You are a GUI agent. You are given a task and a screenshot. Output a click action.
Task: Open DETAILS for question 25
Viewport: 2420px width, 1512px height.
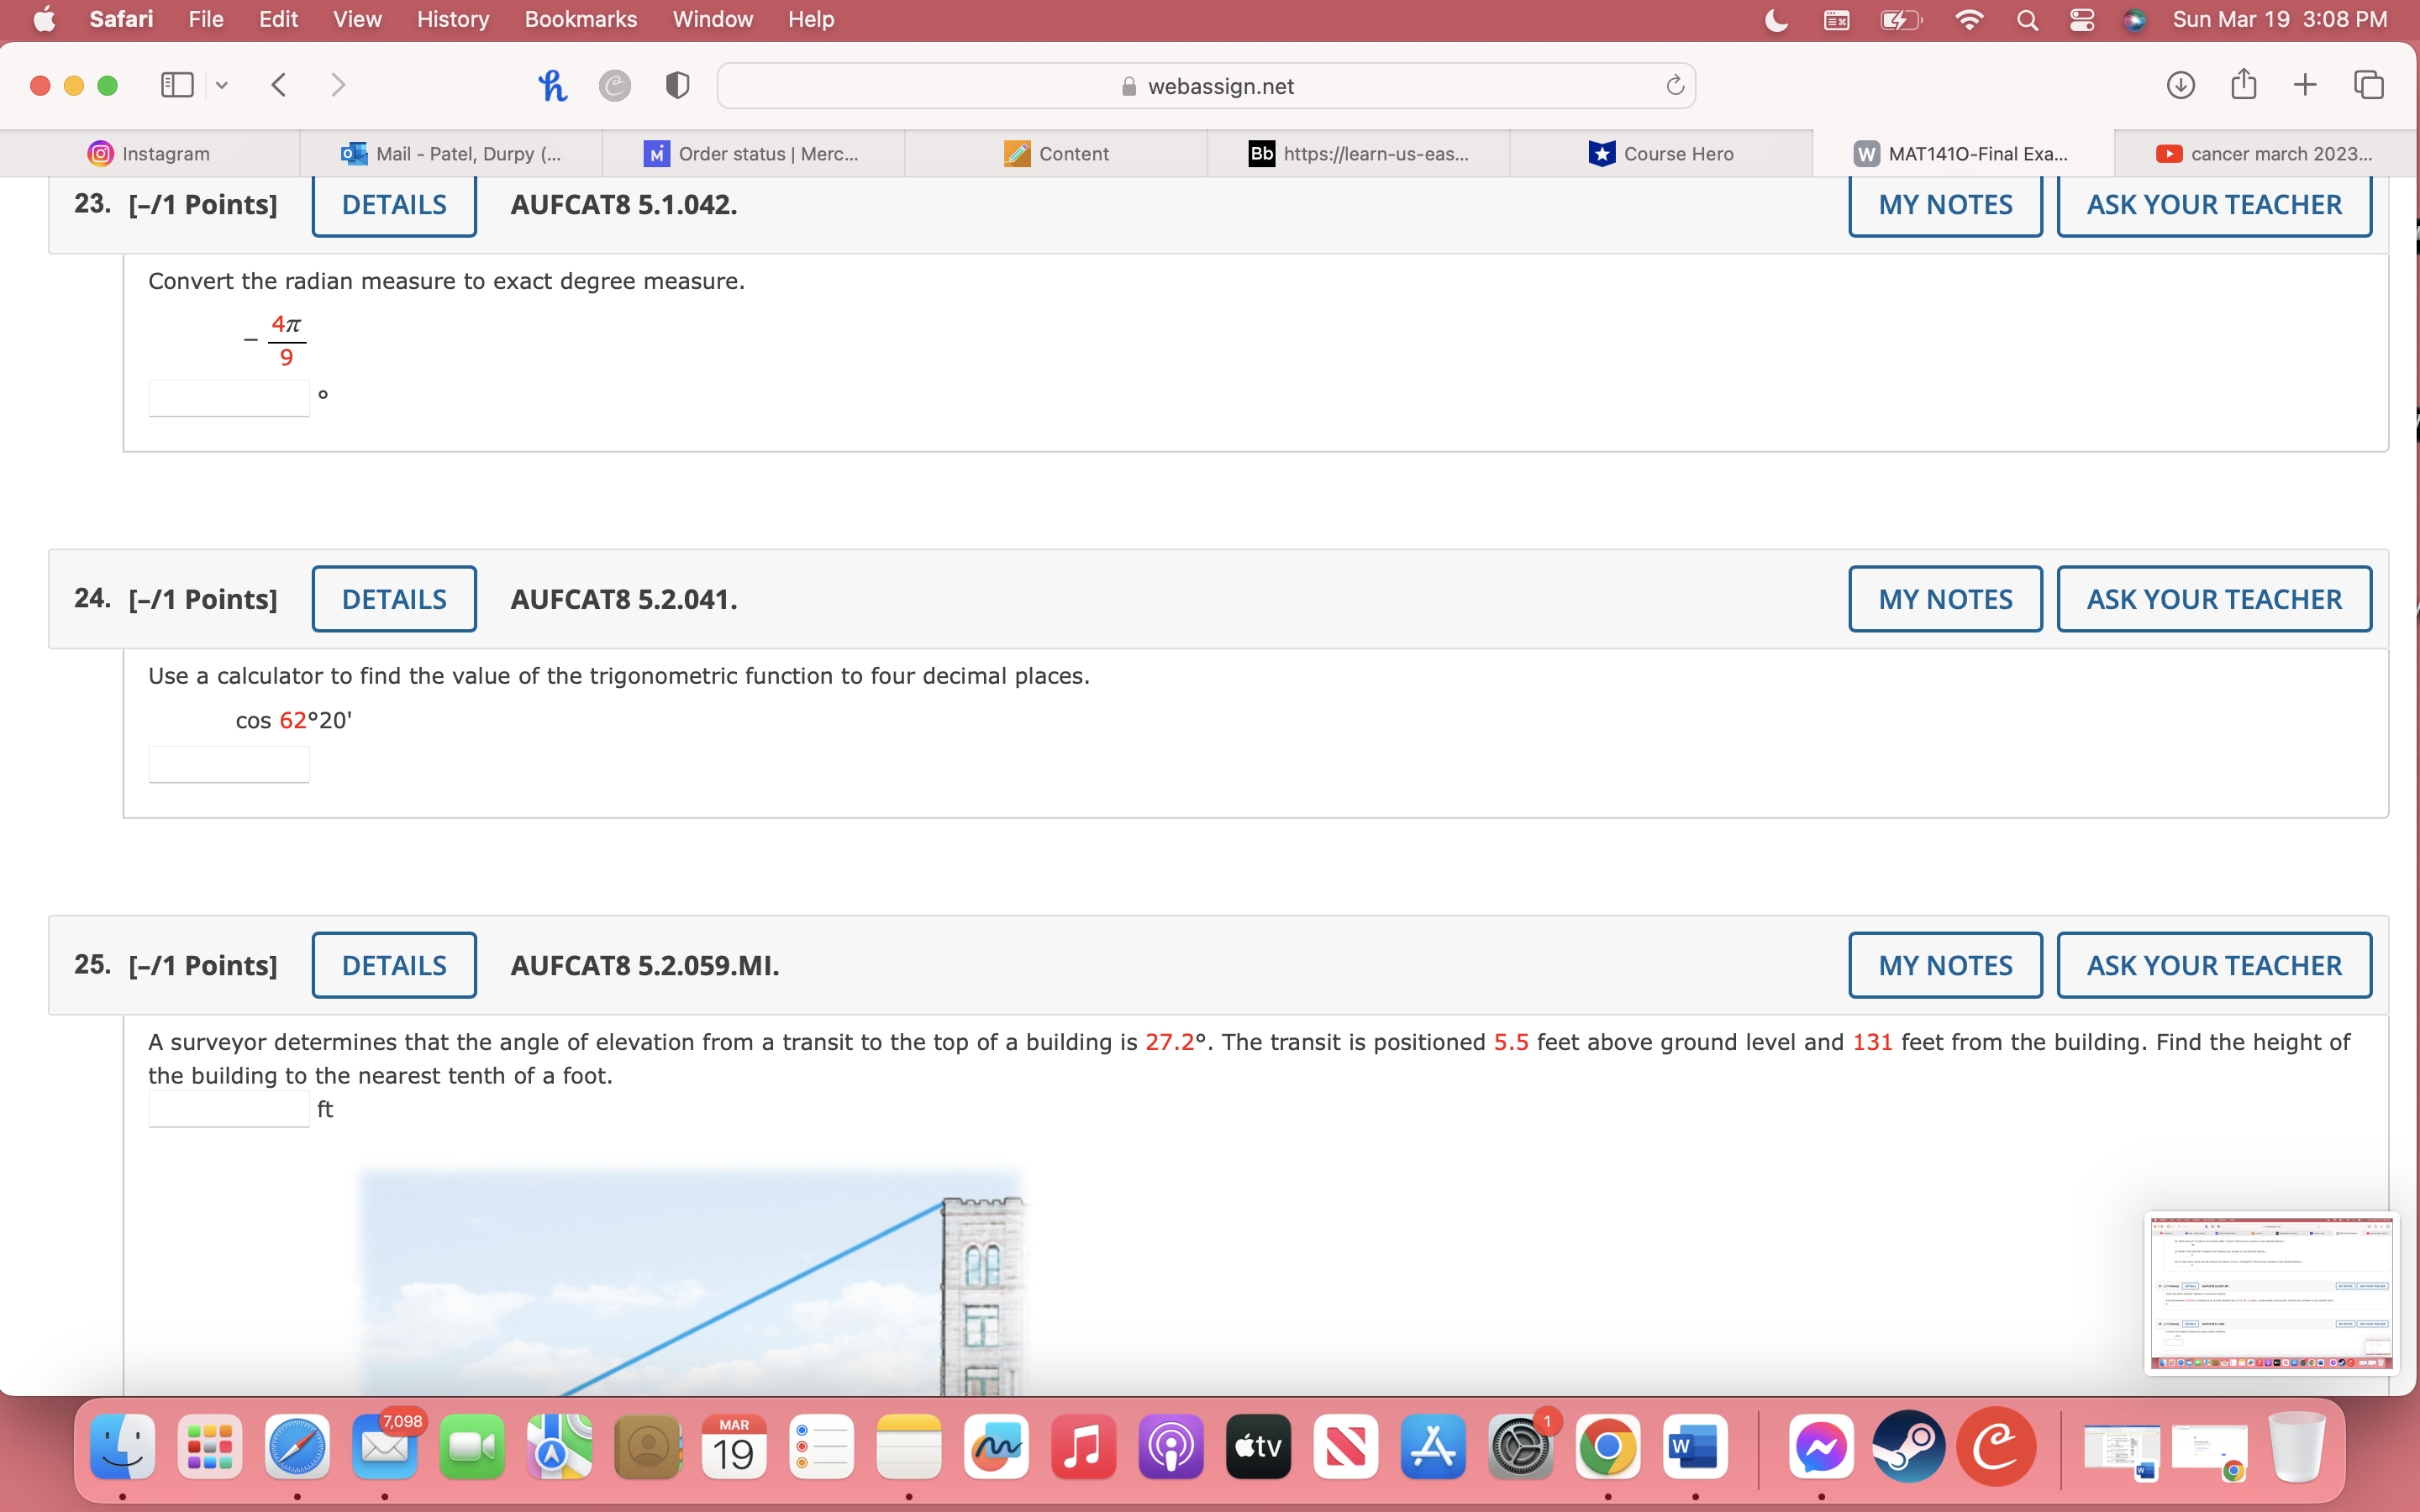point(393,964)
